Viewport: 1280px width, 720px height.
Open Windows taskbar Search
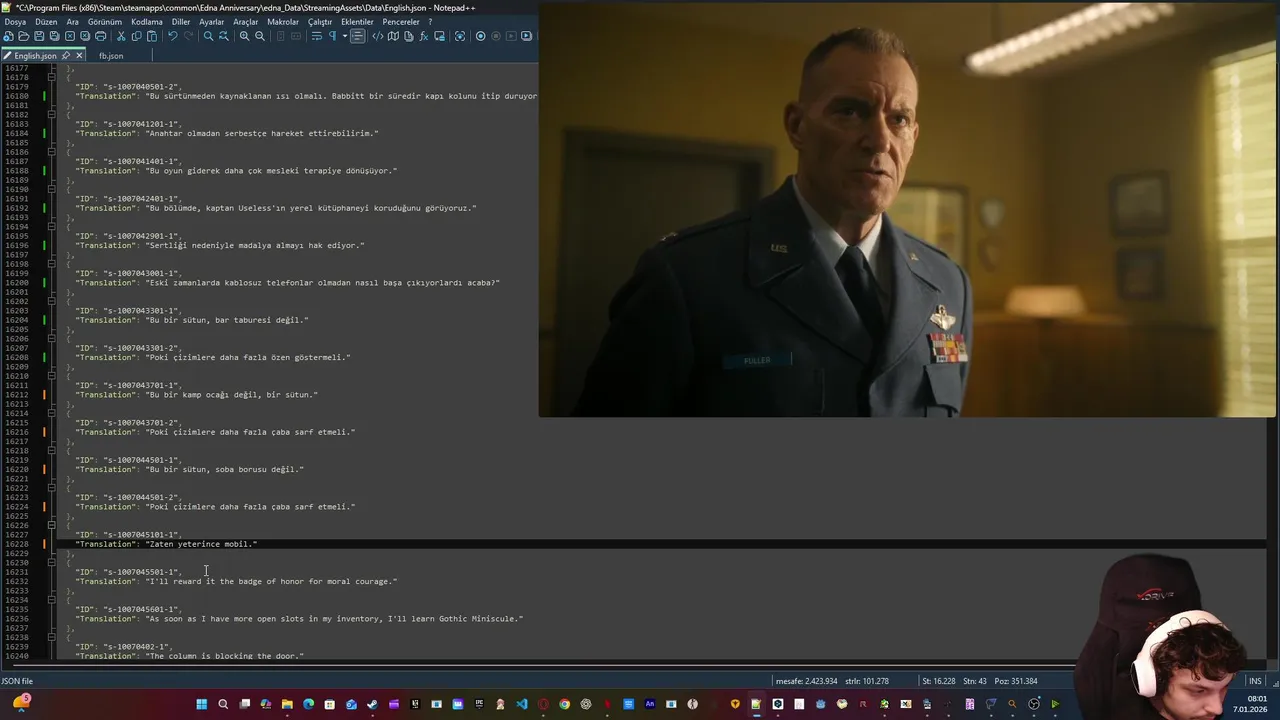coord(223,704)
